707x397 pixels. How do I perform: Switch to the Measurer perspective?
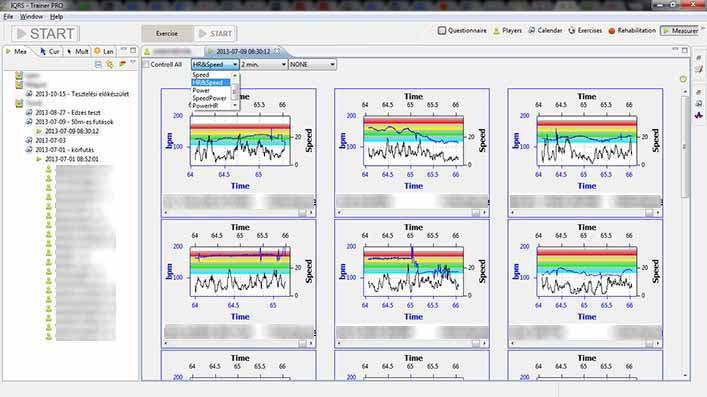[x=680, y=30]
